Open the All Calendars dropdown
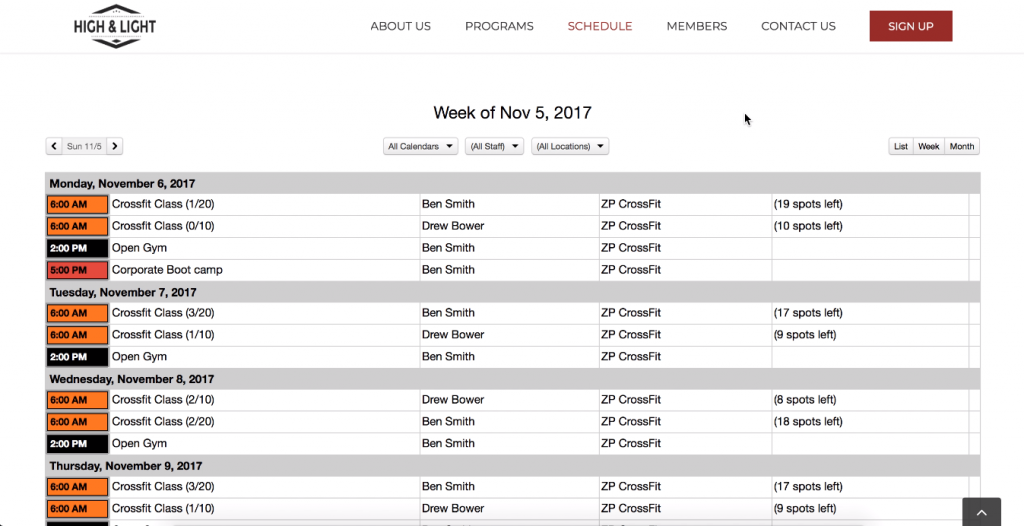 click(421, 146)
